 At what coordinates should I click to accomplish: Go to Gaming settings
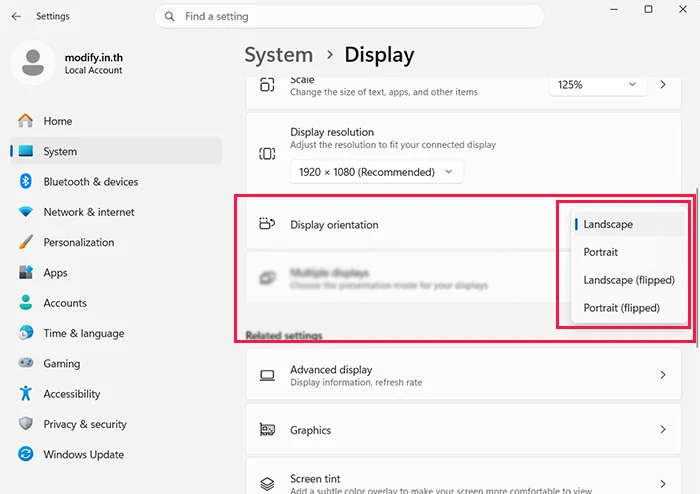click(116, 364)
